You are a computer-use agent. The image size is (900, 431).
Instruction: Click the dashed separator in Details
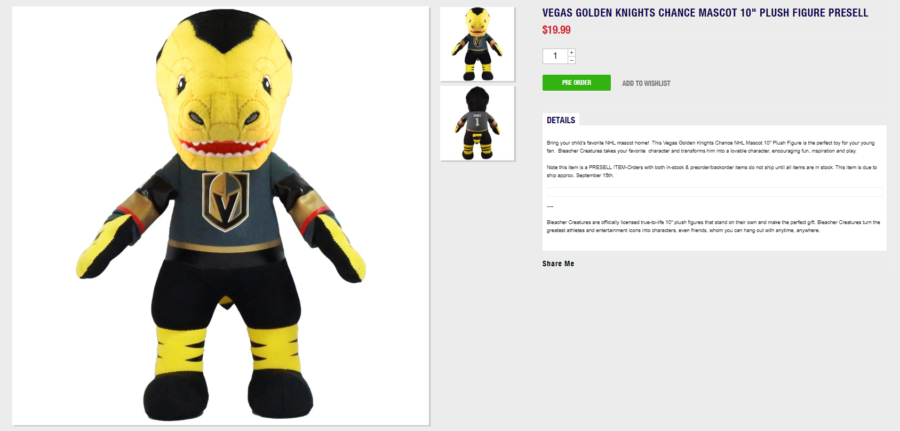550,207
